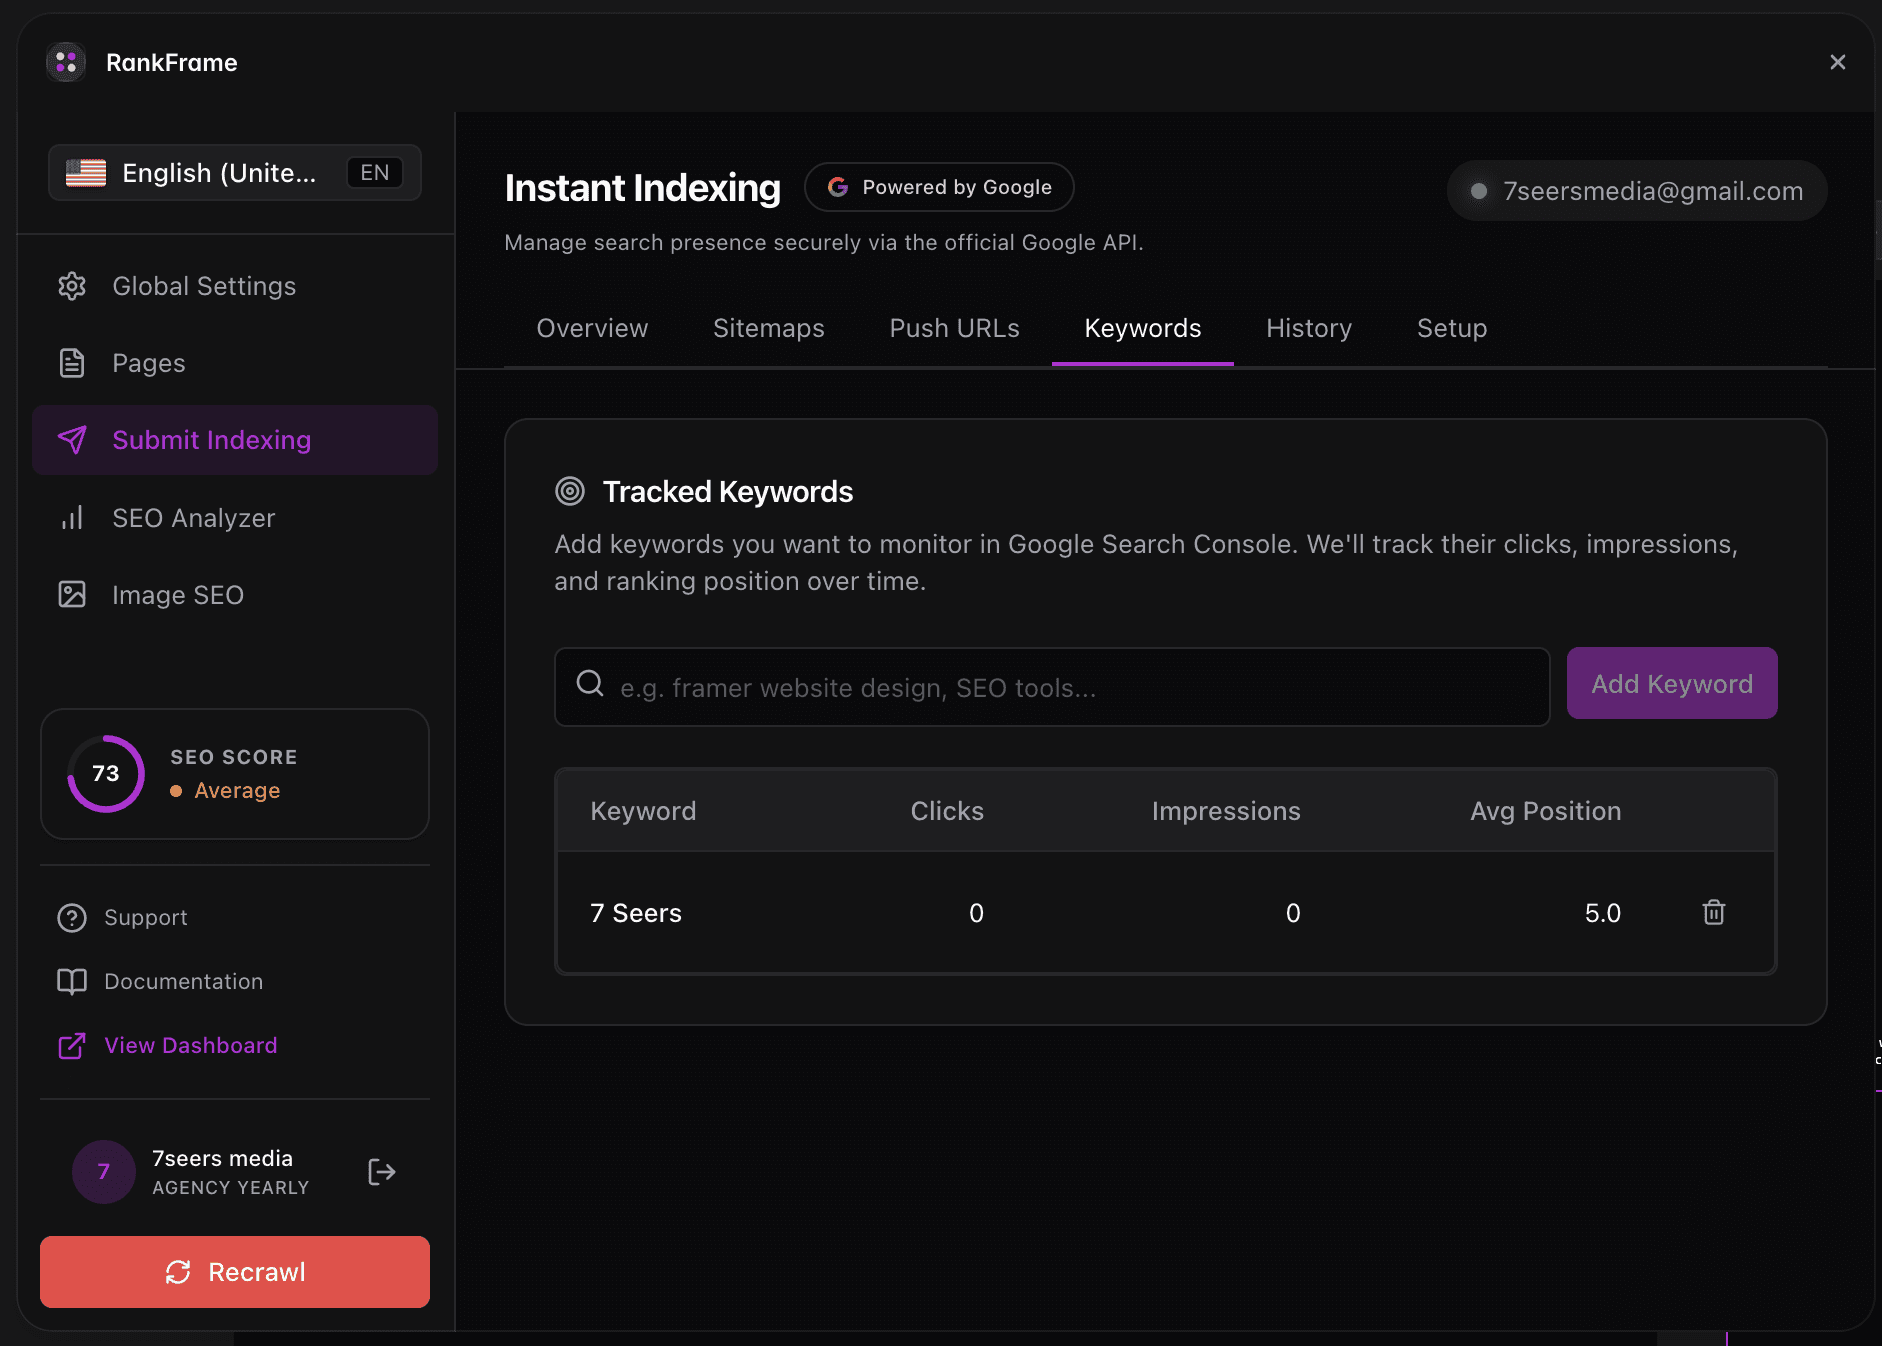The image size is (1882, 1346).
Task: Open the language selector dropdown English (United...)
Action: click(x=235, y=173)
